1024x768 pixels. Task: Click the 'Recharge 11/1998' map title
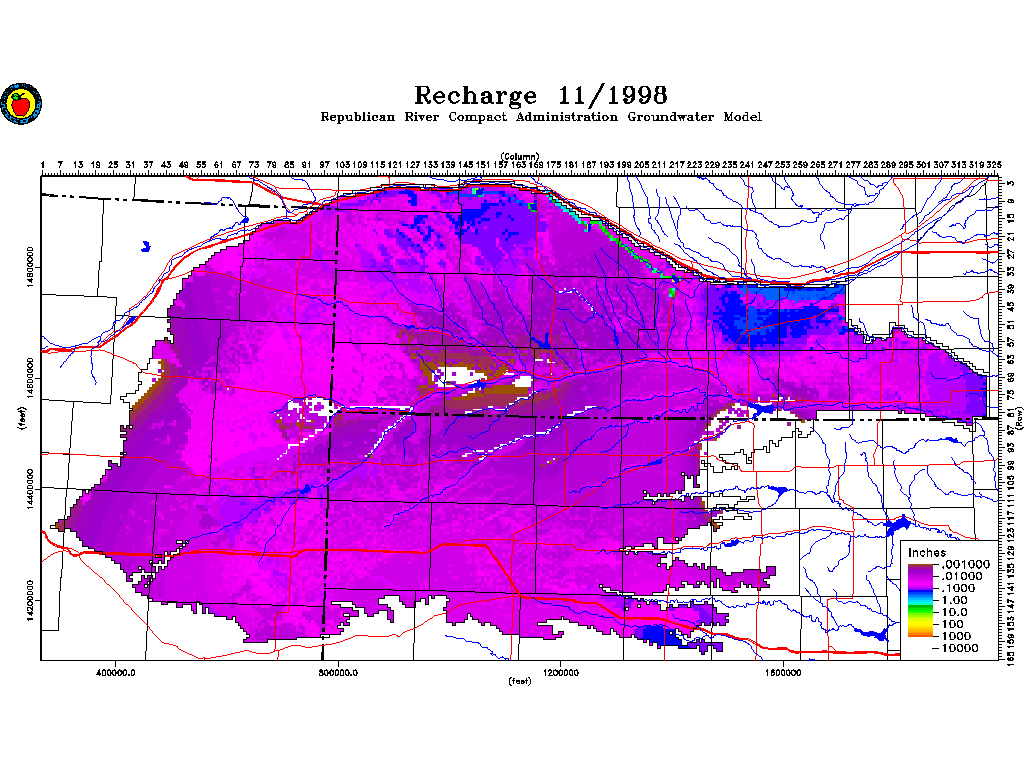coord(541,95)
